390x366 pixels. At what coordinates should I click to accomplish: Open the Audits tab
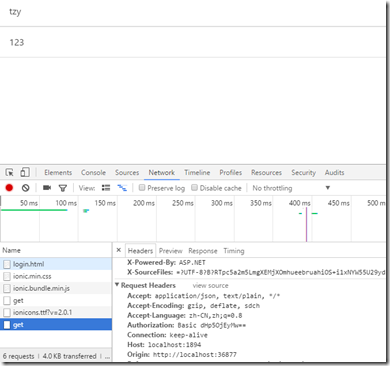[x=334, y=172]
